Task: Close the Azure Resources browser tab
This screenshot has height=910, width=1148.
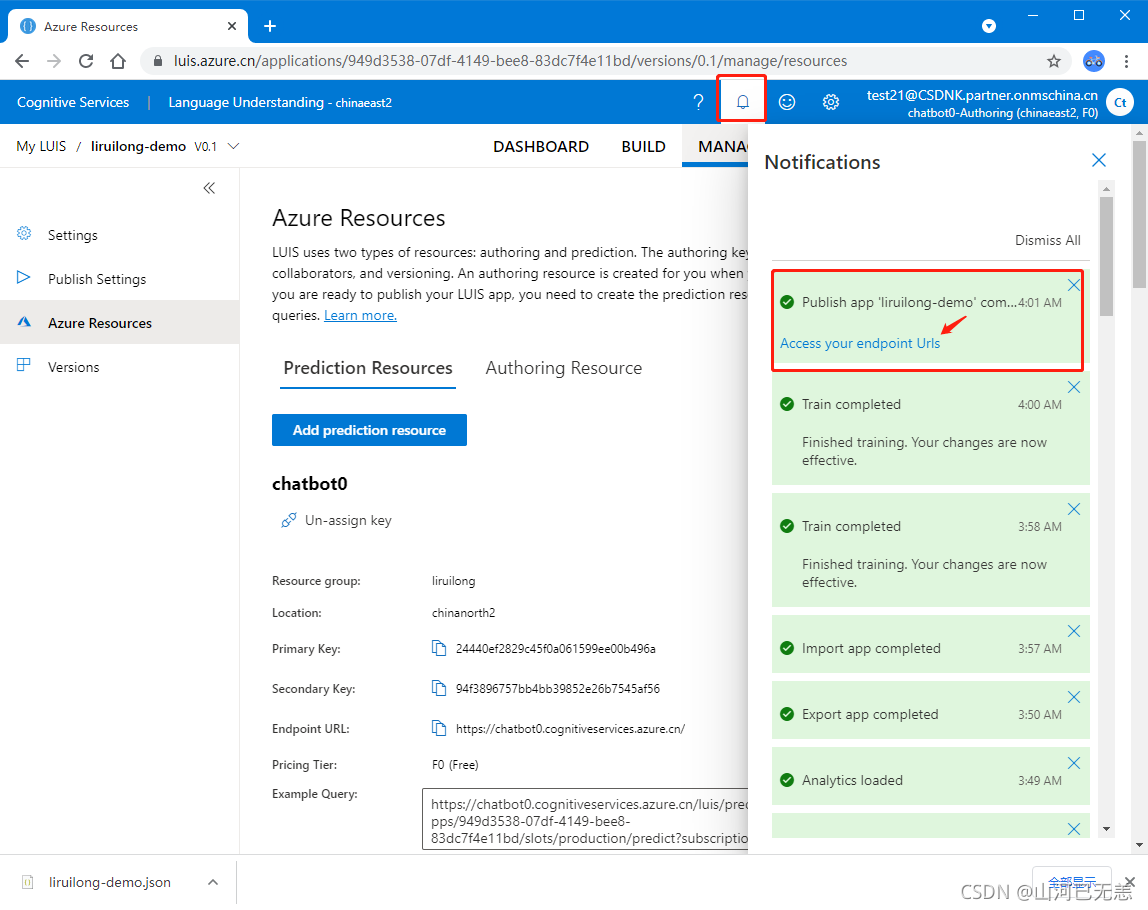Action: click(x=231, y=26)
